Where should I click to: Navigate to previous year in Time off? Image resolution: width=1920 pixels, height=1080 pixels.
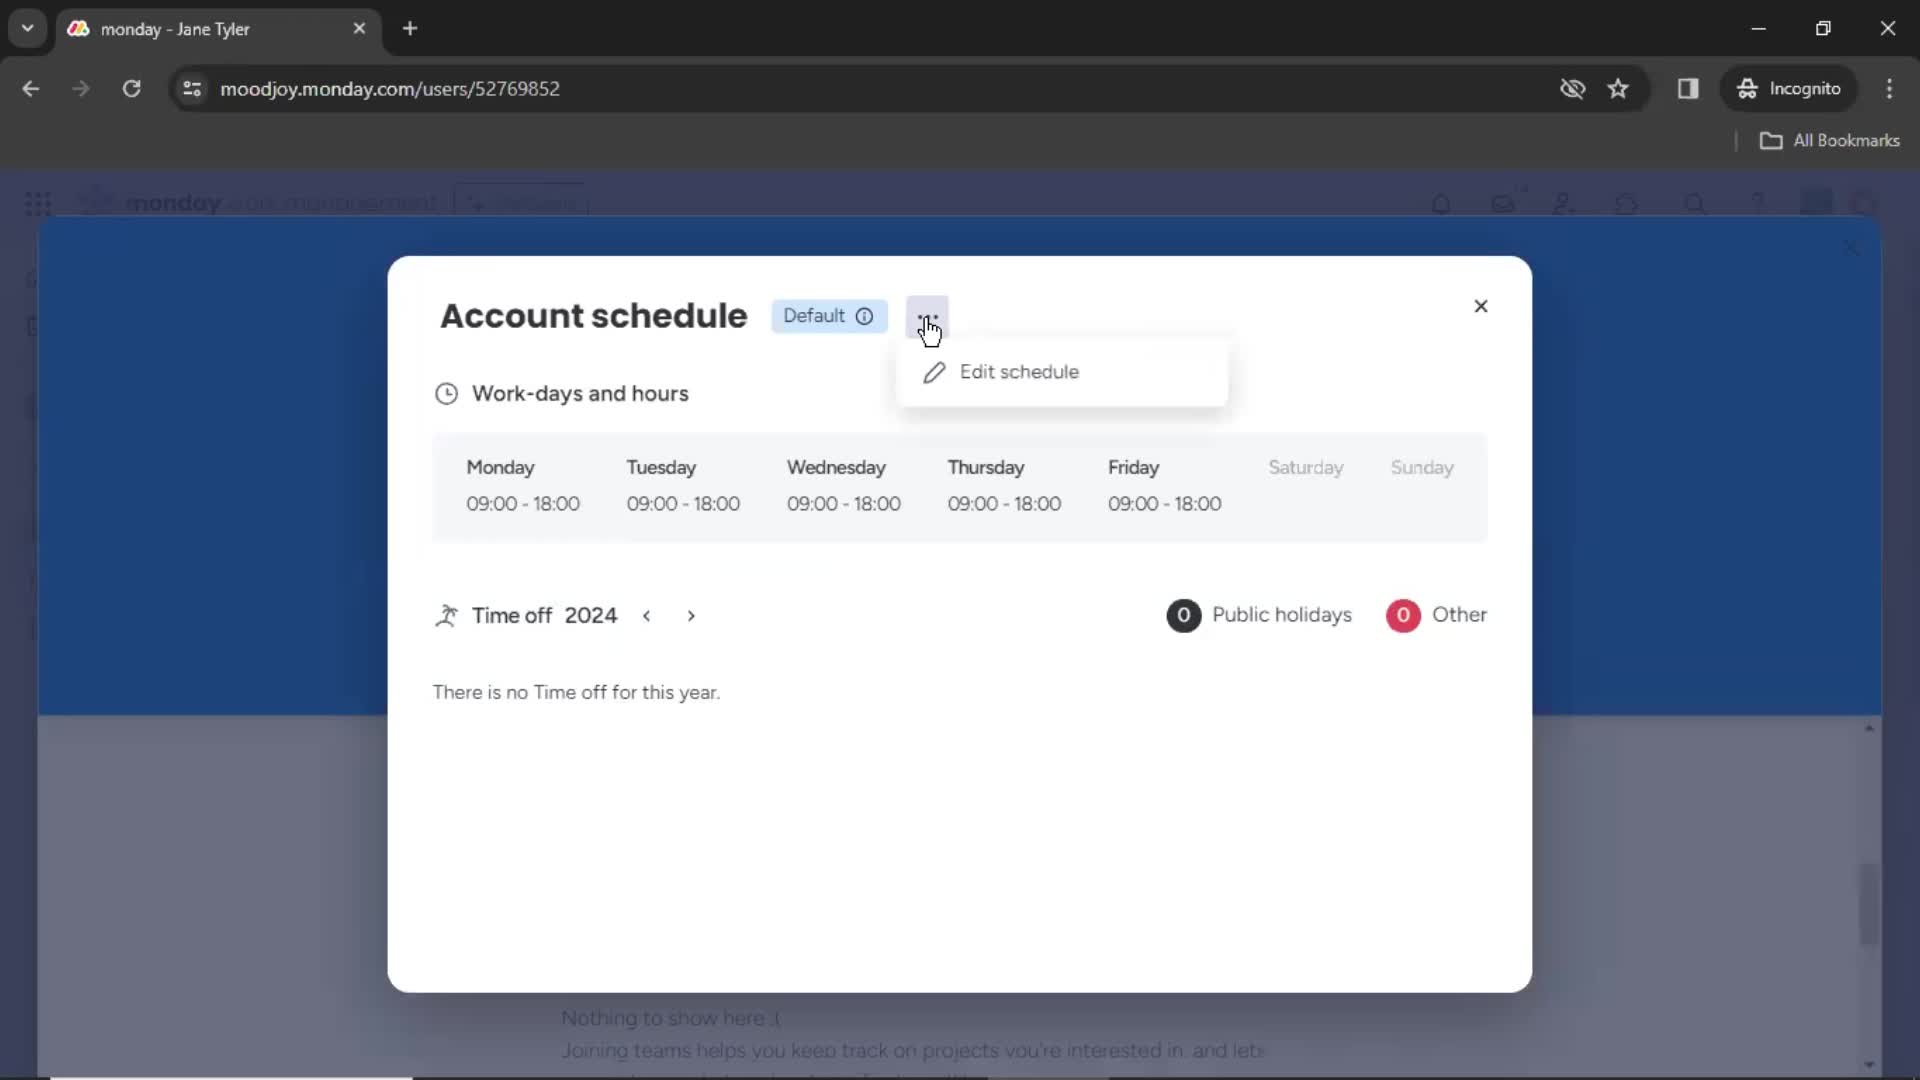click(x=646, y=615)
